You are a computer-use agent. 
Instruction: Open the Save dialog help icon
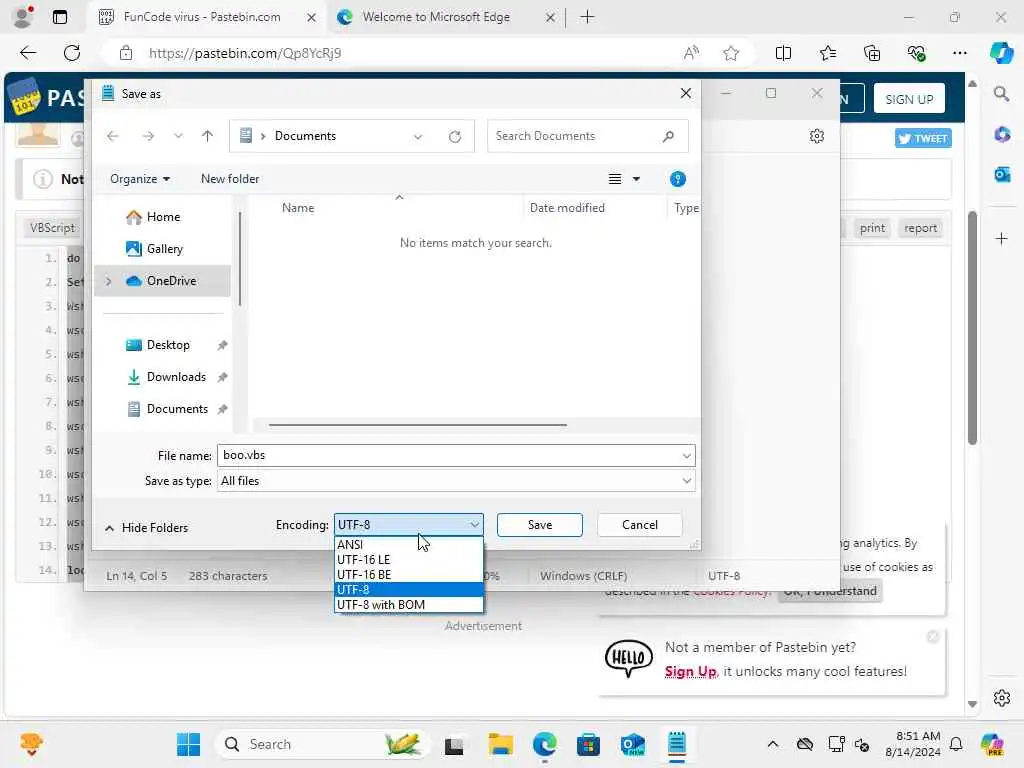[x=677, y=179]
